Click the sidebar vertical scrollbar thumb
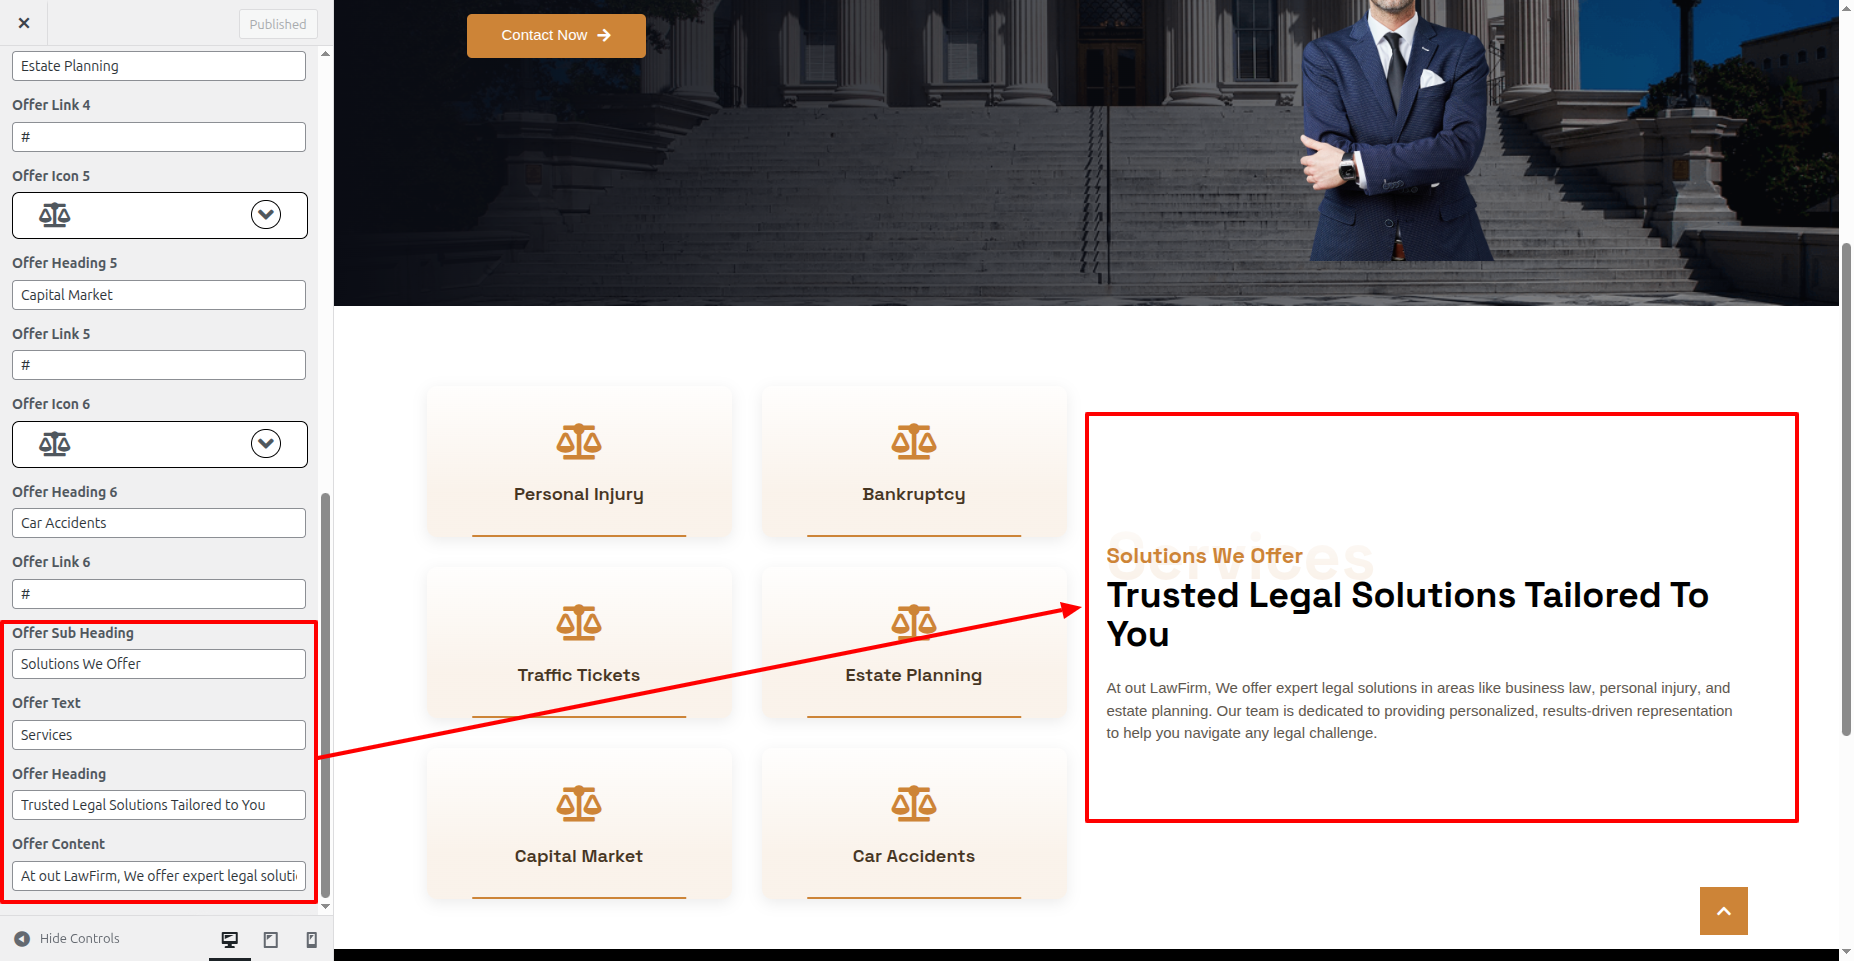 pyautogui.click(x=325, y=695)
